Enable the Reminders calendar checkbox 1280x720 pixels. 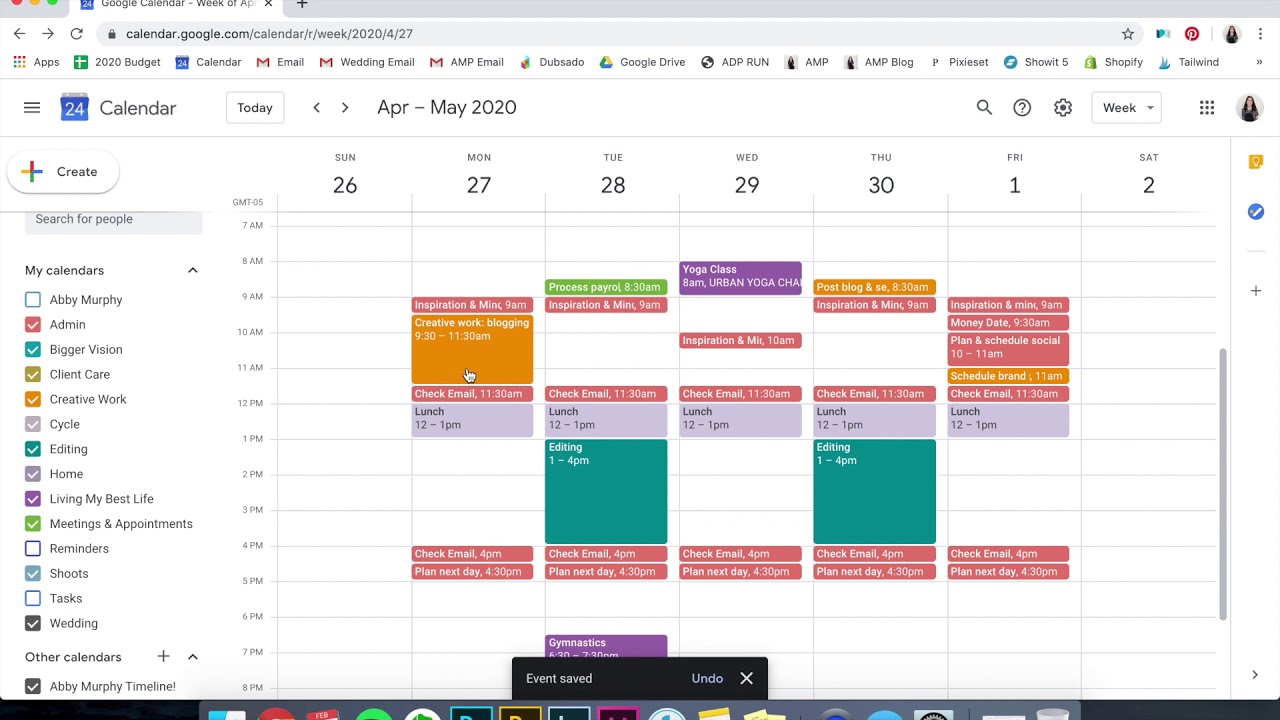[33, 549]
